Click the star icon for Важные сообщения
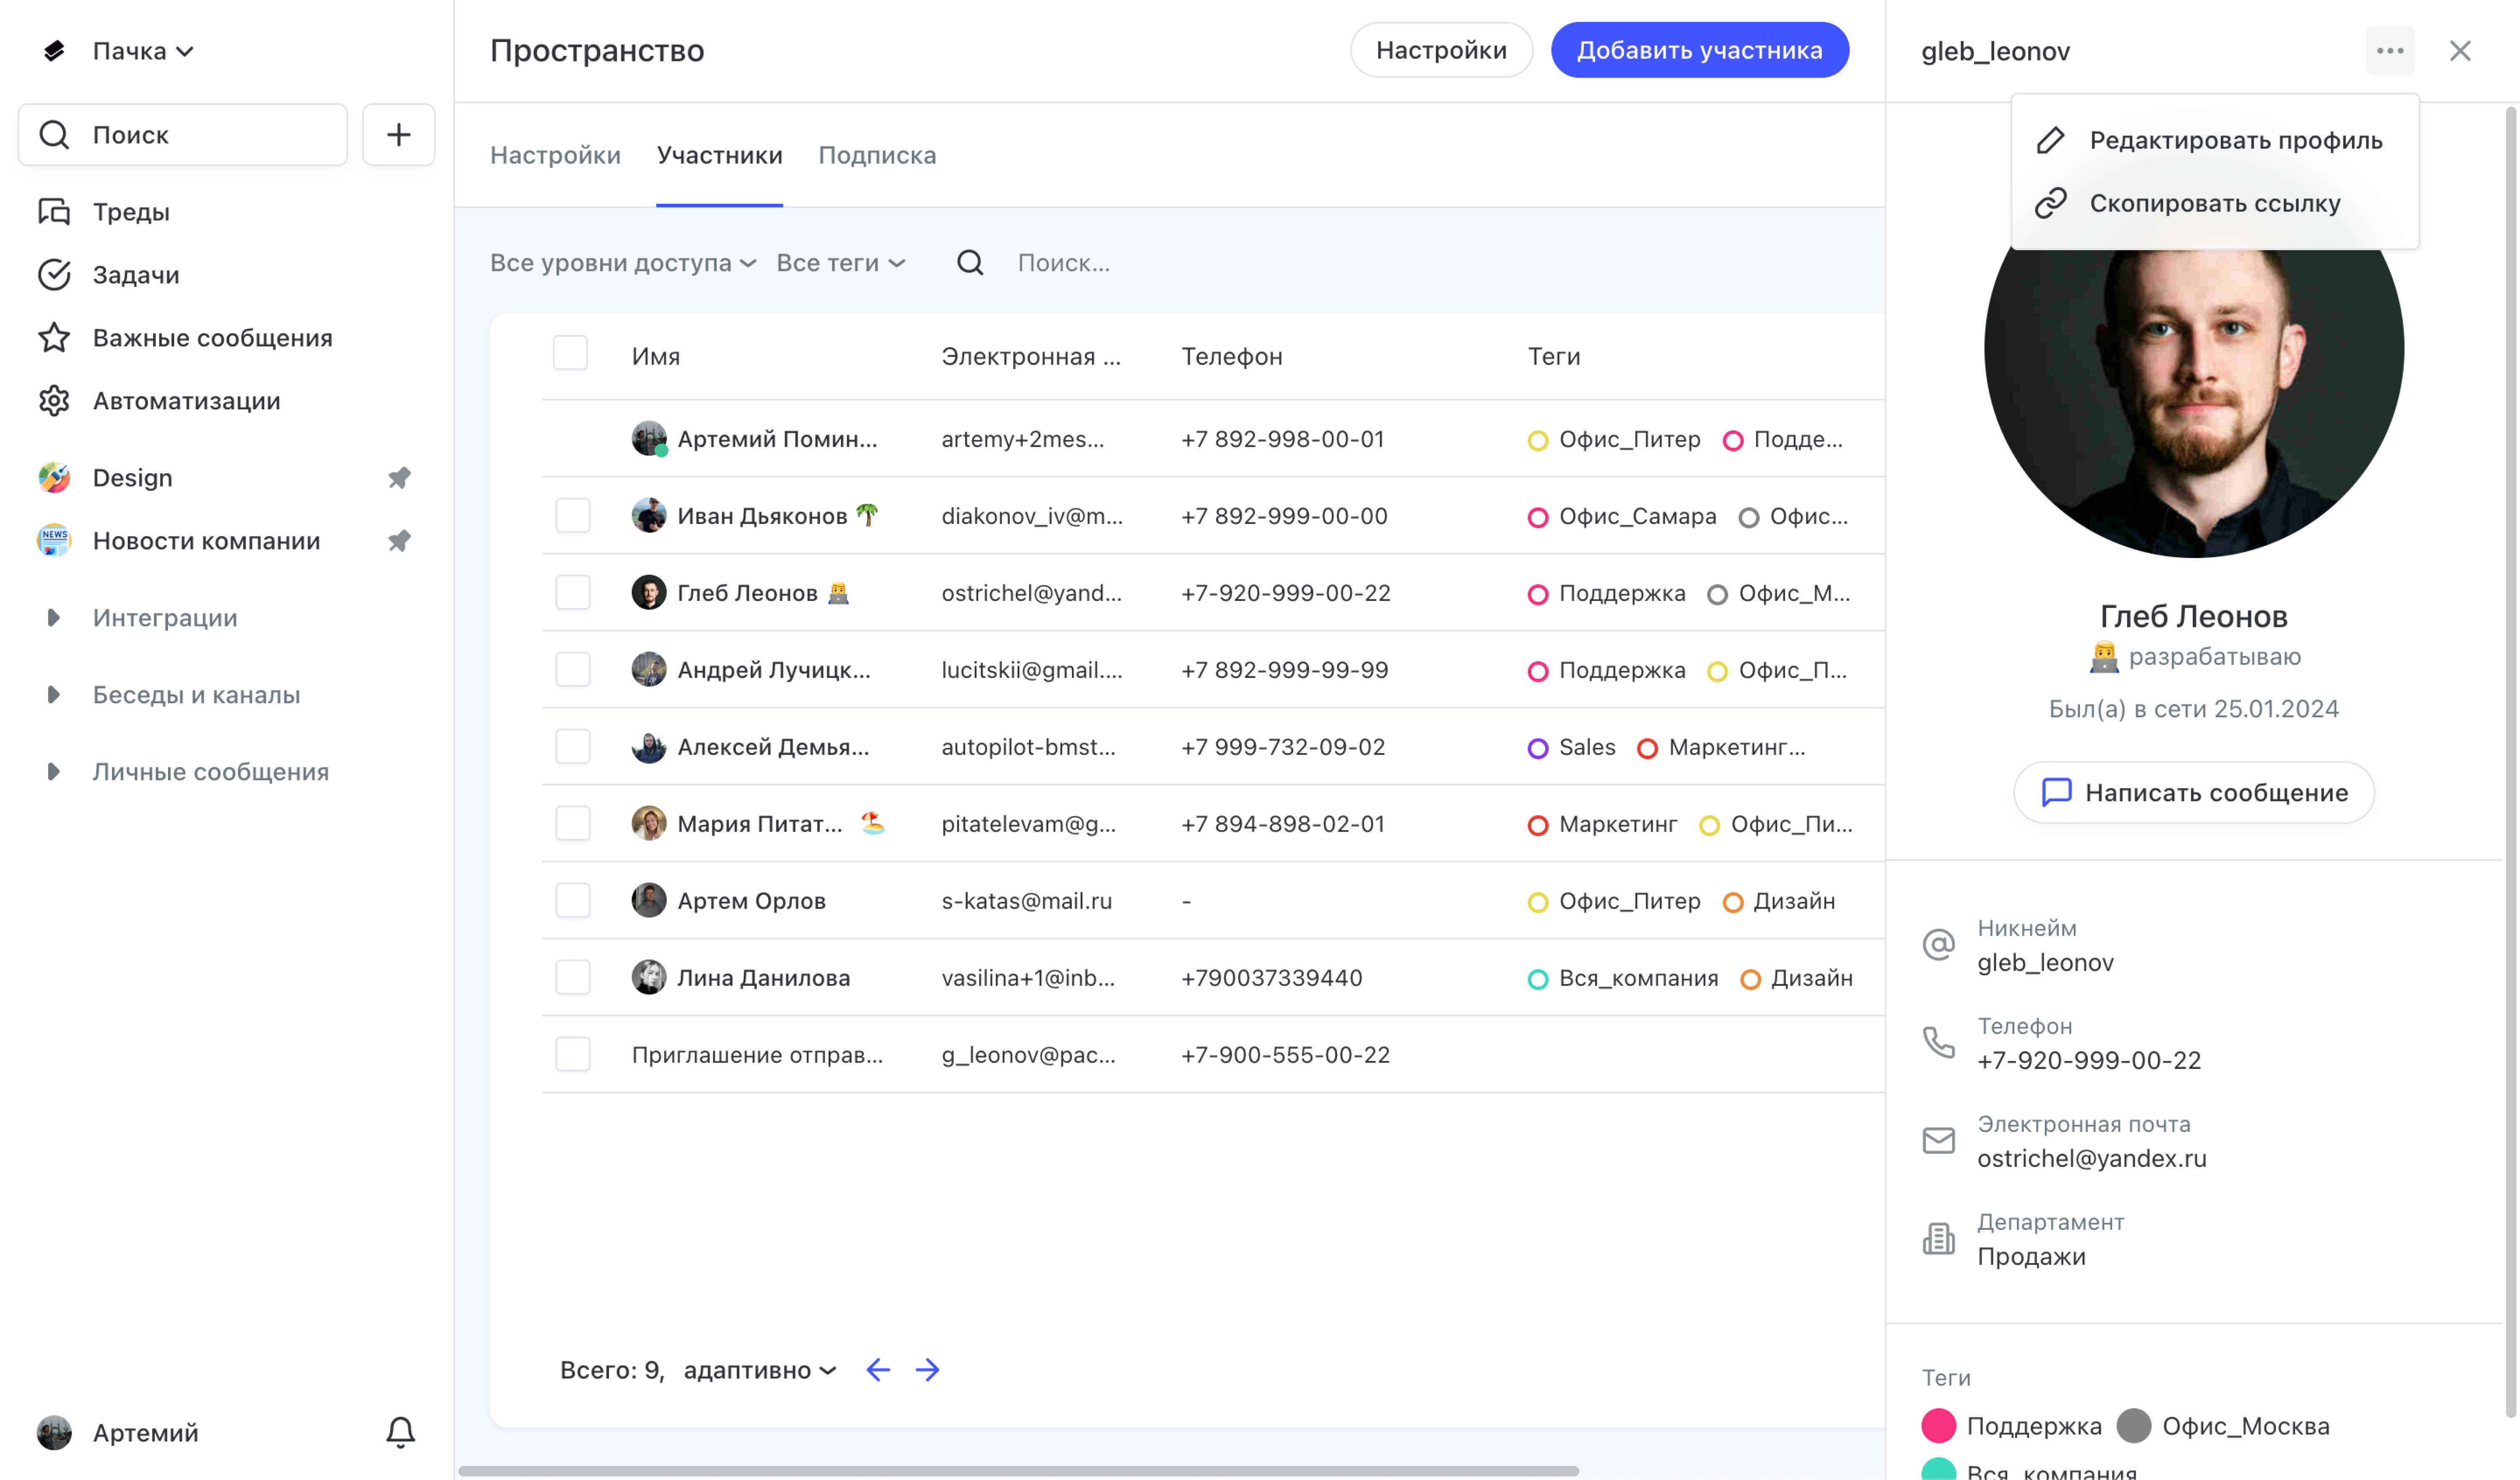2520x1480 pixels. (54, 338)
